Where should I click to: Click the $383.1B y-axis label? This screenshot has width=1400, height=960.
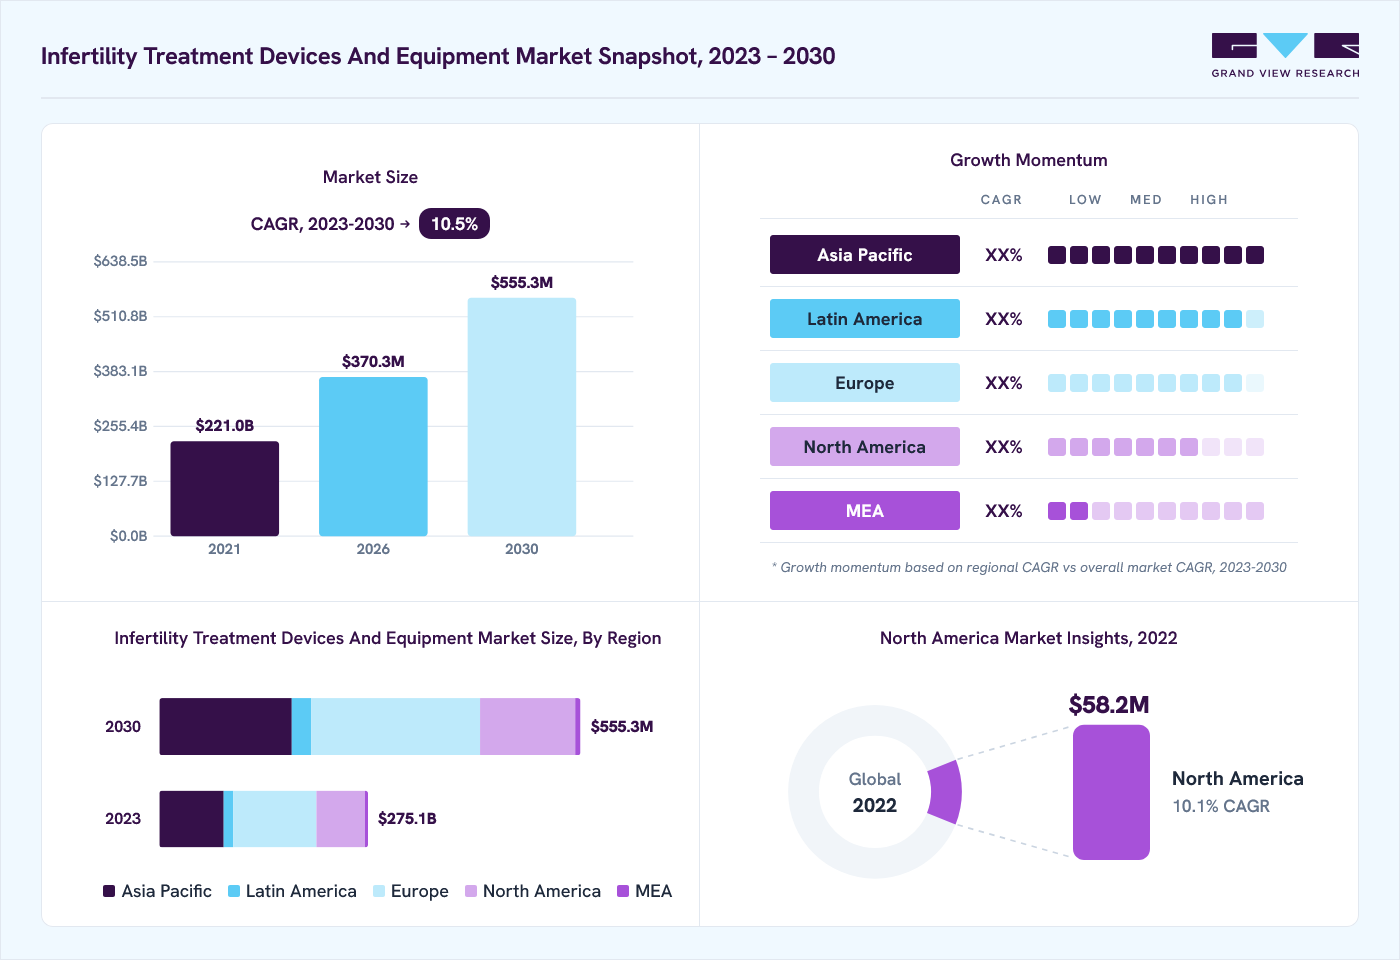coord(120,371)
